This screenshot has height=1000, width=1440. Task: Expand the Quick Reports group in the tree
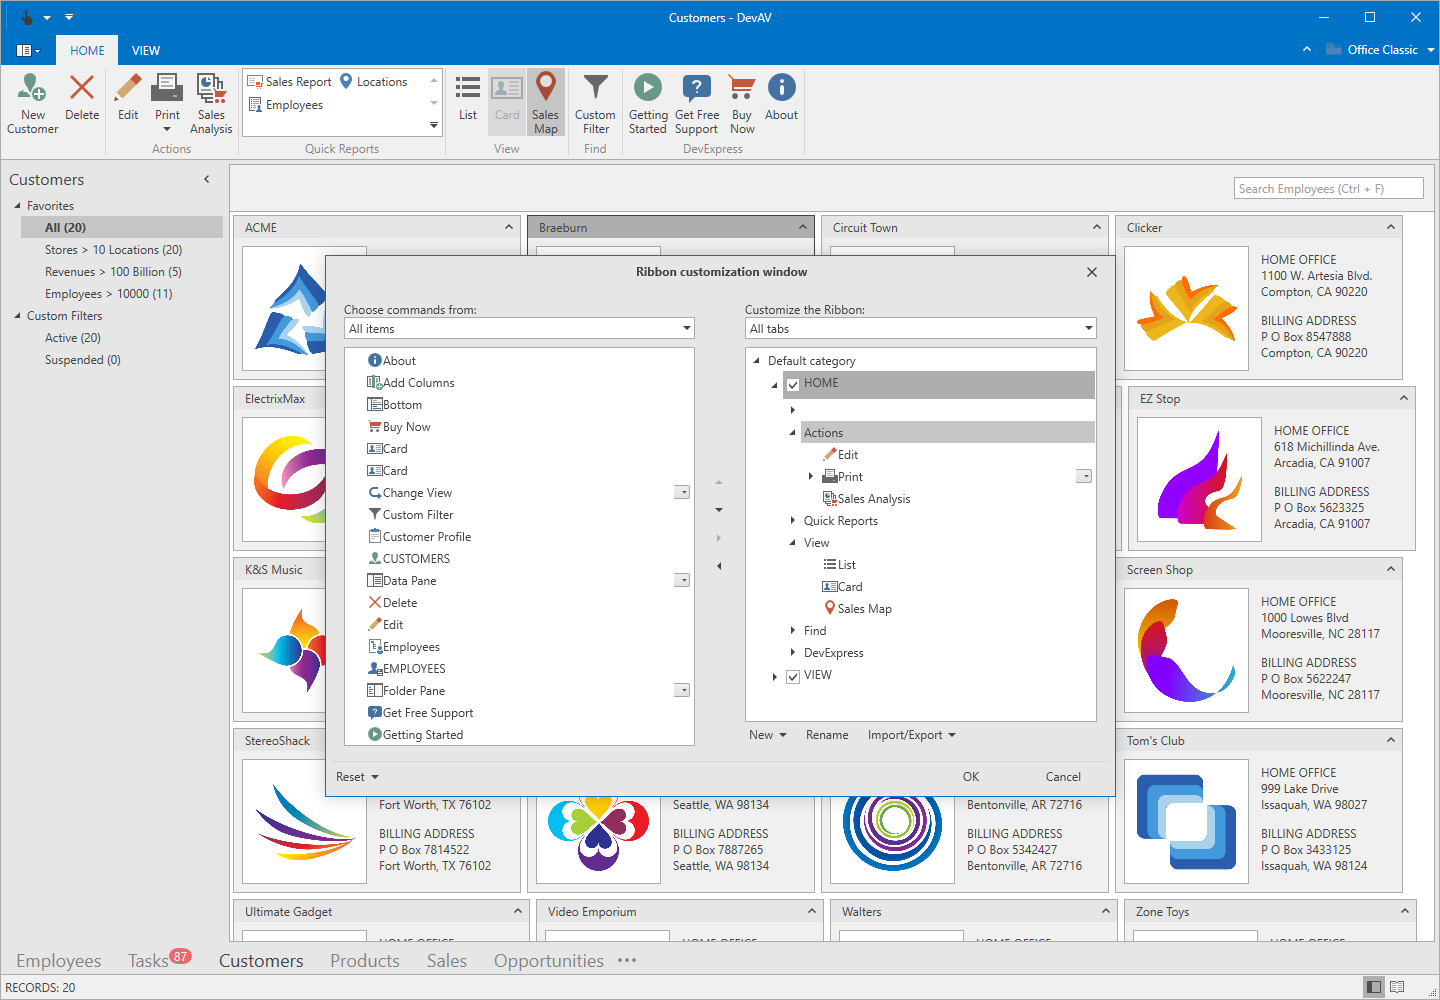pos(793,521)
